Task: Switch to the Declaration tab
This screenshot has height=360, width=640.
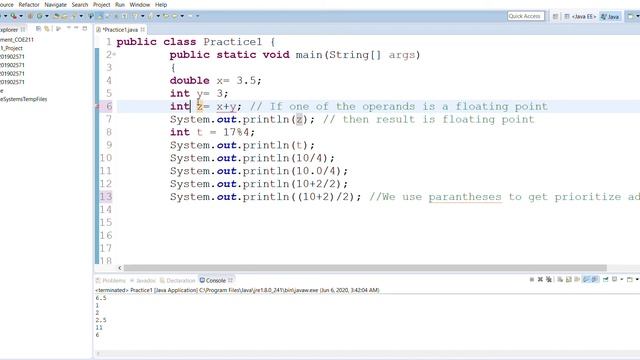Action: coord(178,280)
